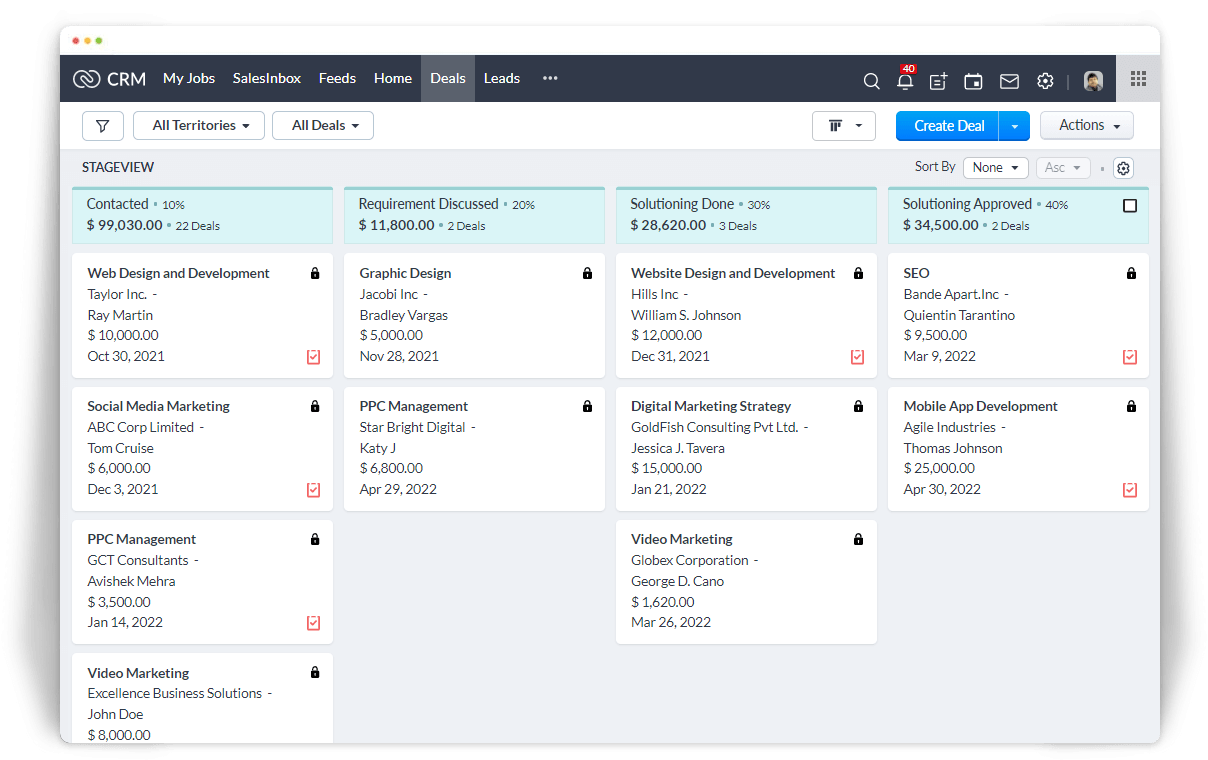Switch to the Leads tab

click(x=501, y=78)
